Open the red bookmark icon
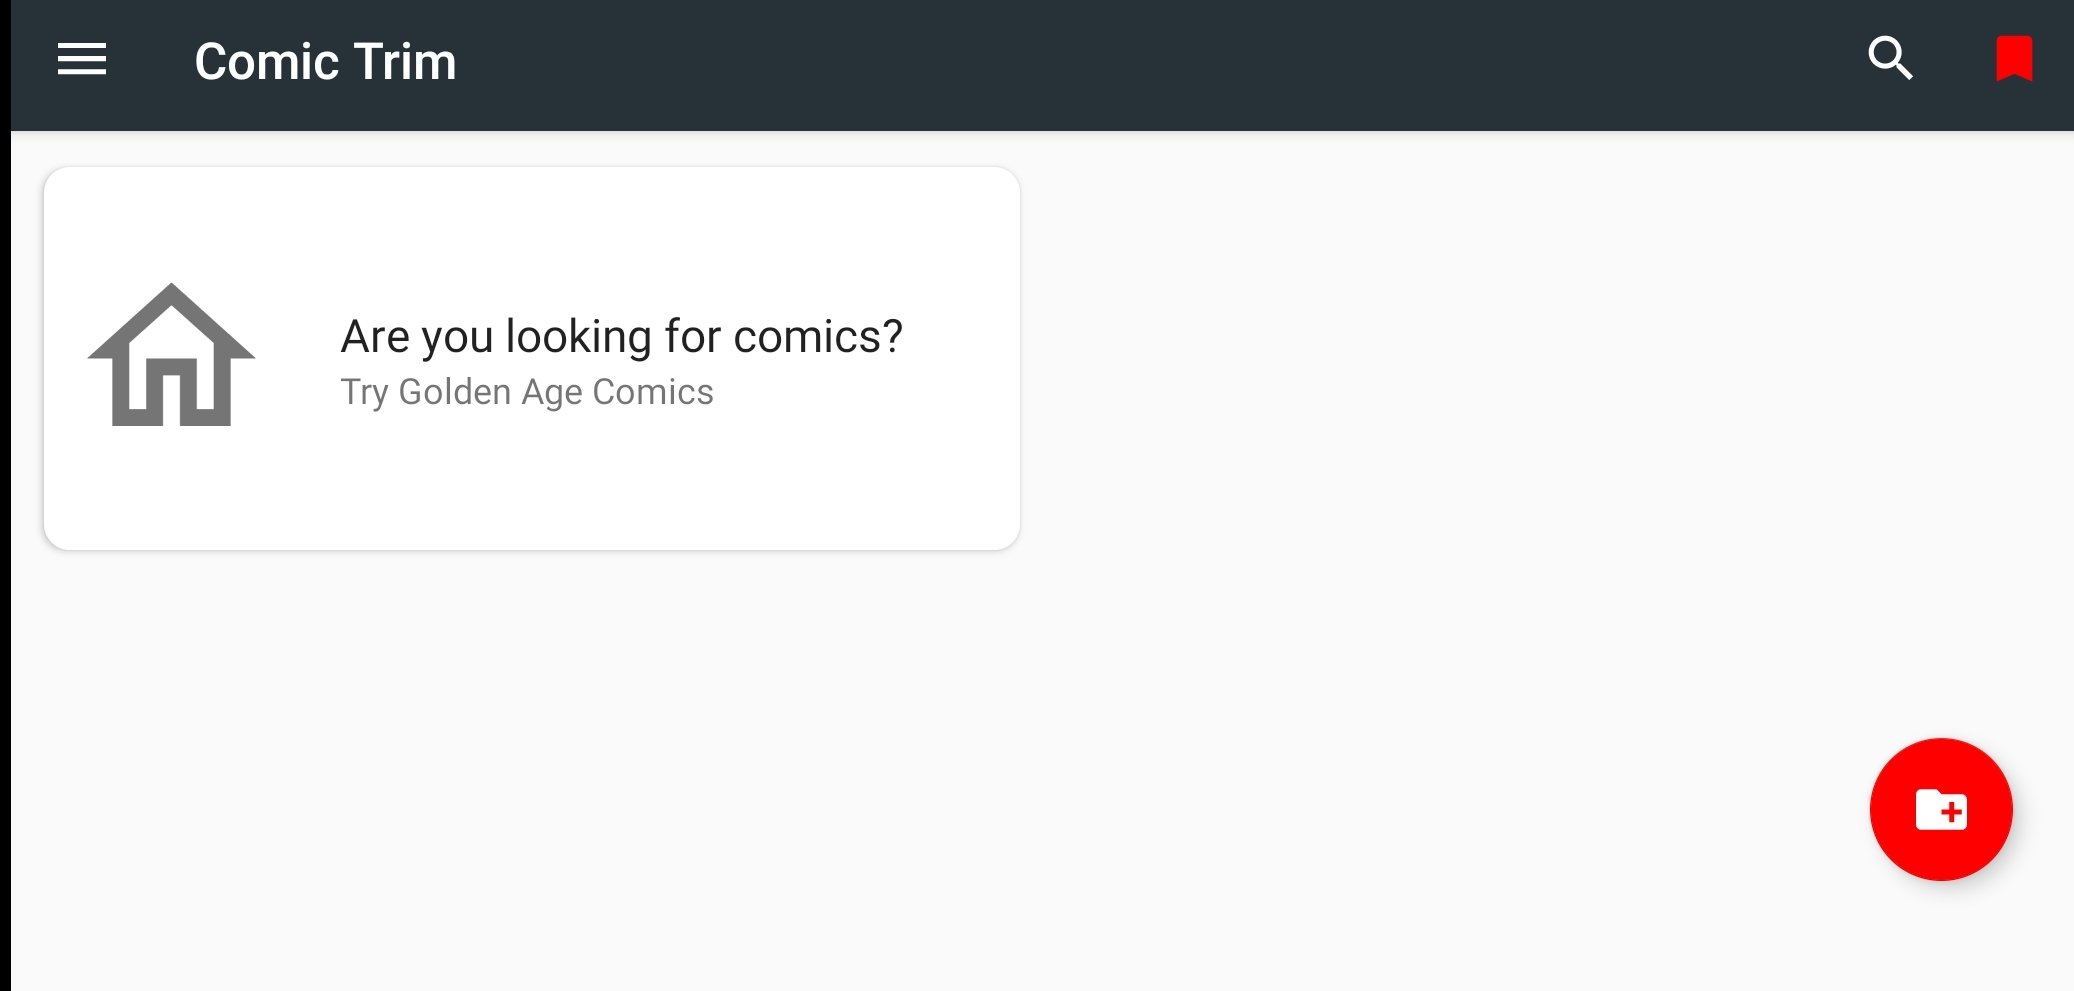2074x991 pixels. click(x=2014, y=59)
